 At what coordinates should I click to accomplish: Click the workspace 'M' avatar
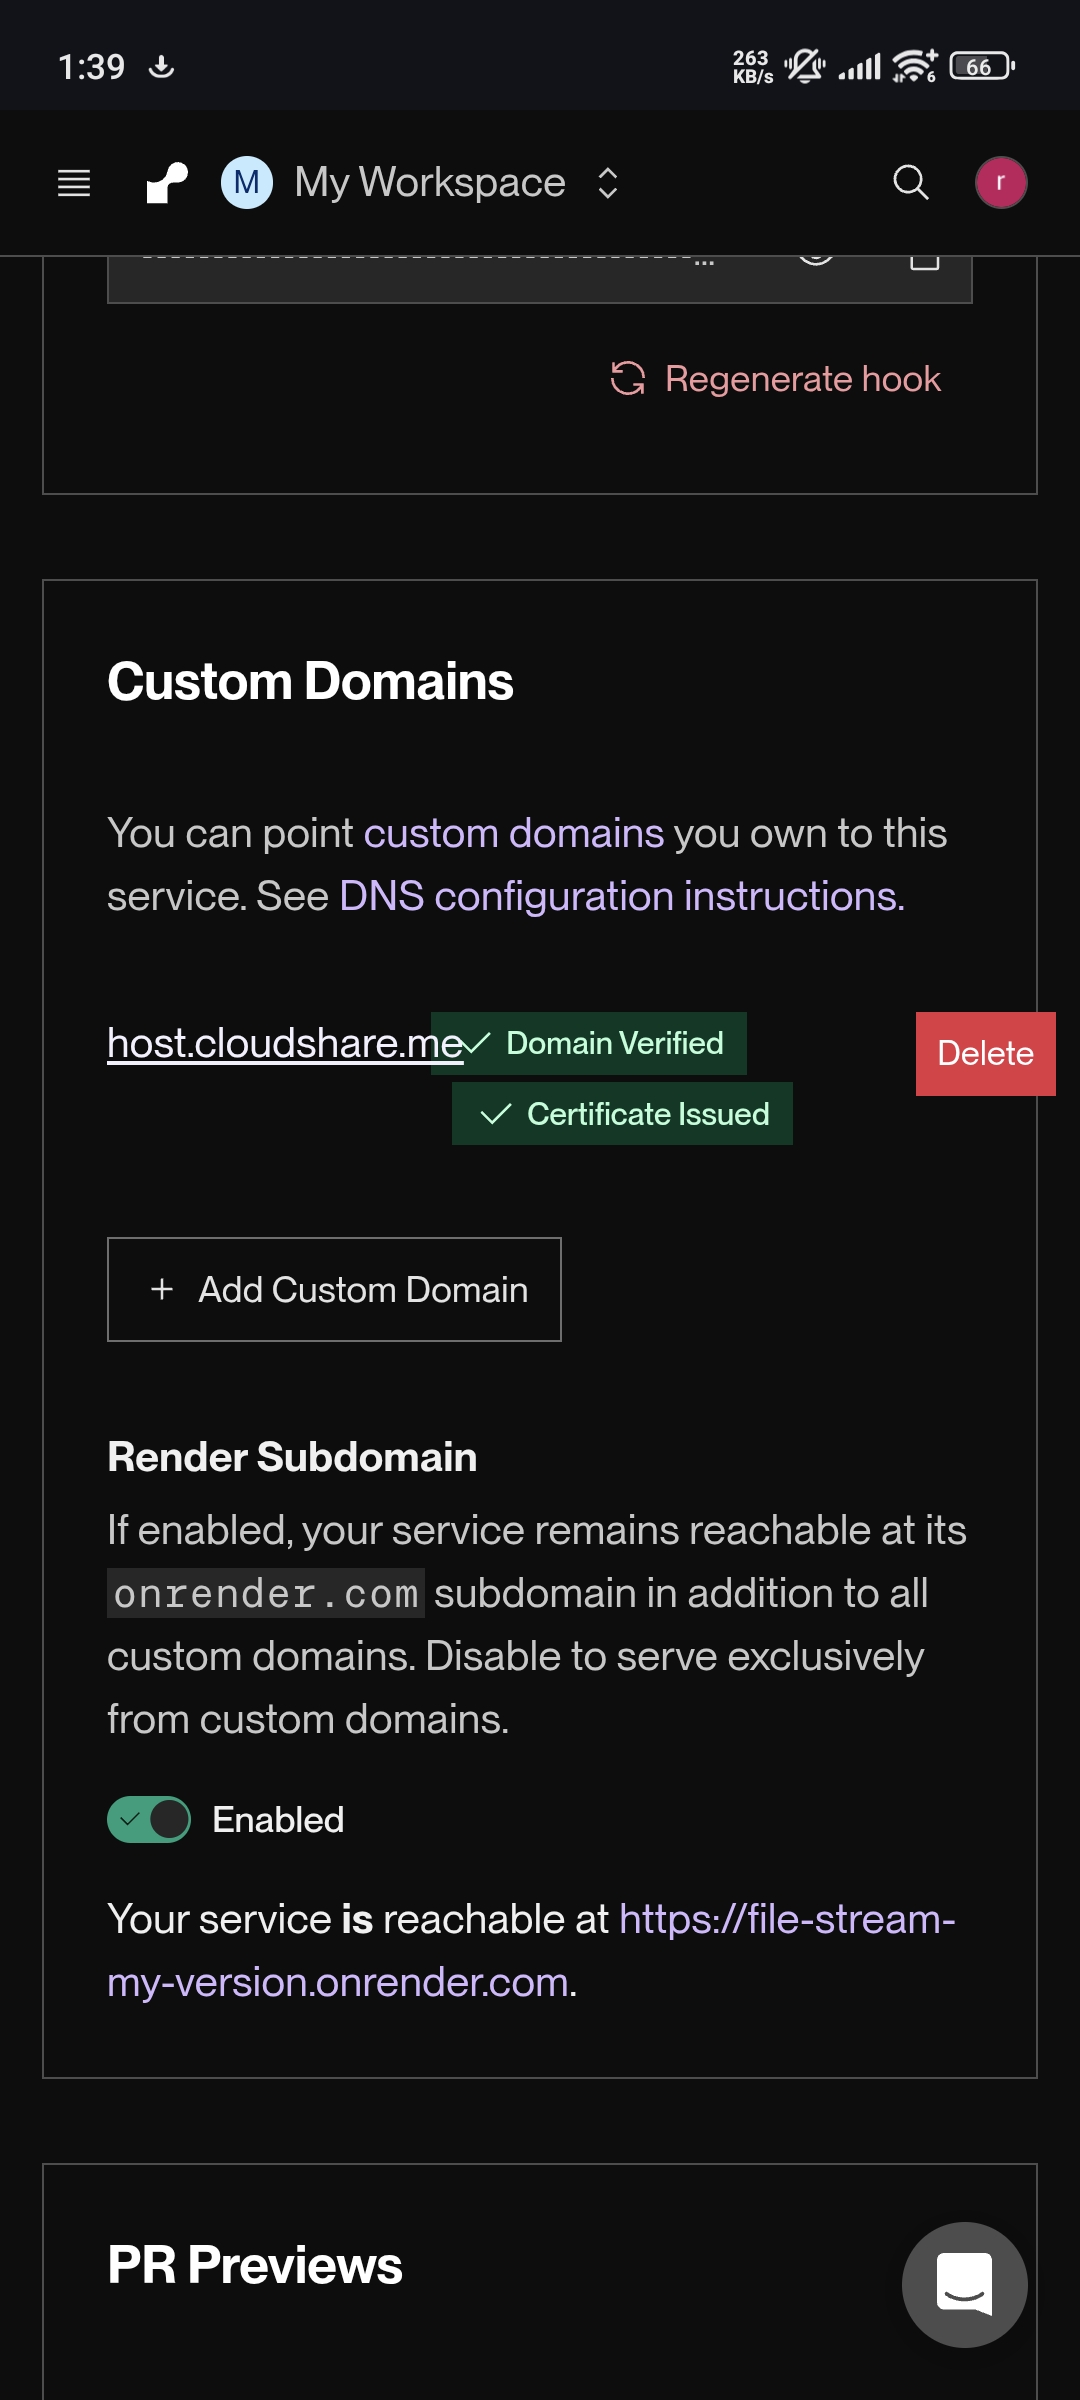coord(247,183)
